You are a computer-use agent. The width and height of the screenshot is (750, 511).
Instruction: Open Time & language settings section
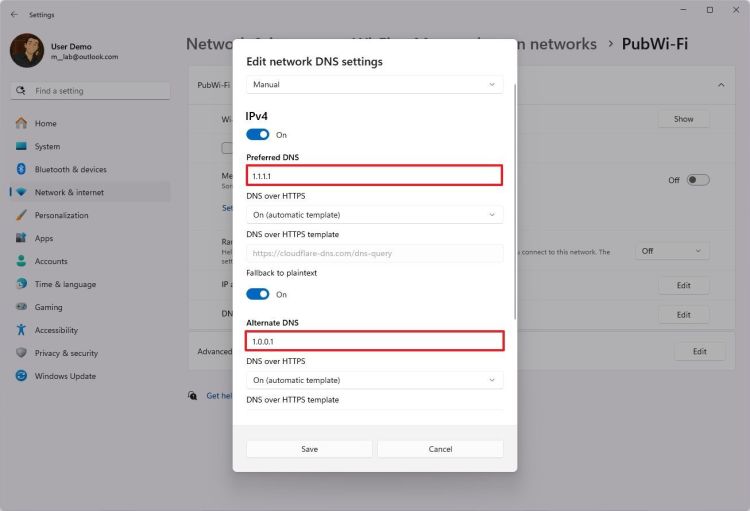[x=65, y=284]
